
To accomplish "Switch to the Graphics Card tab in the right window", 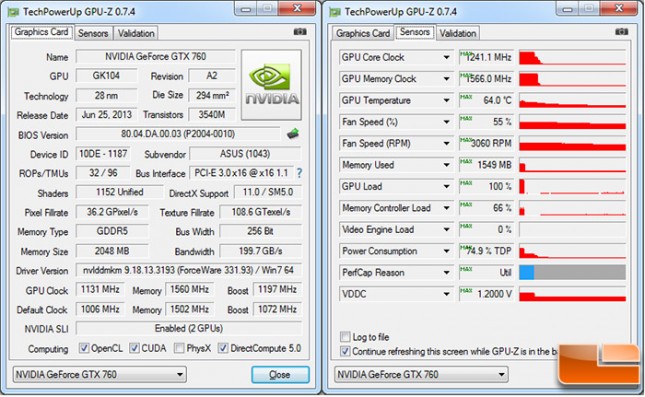I will click(363, 33).
